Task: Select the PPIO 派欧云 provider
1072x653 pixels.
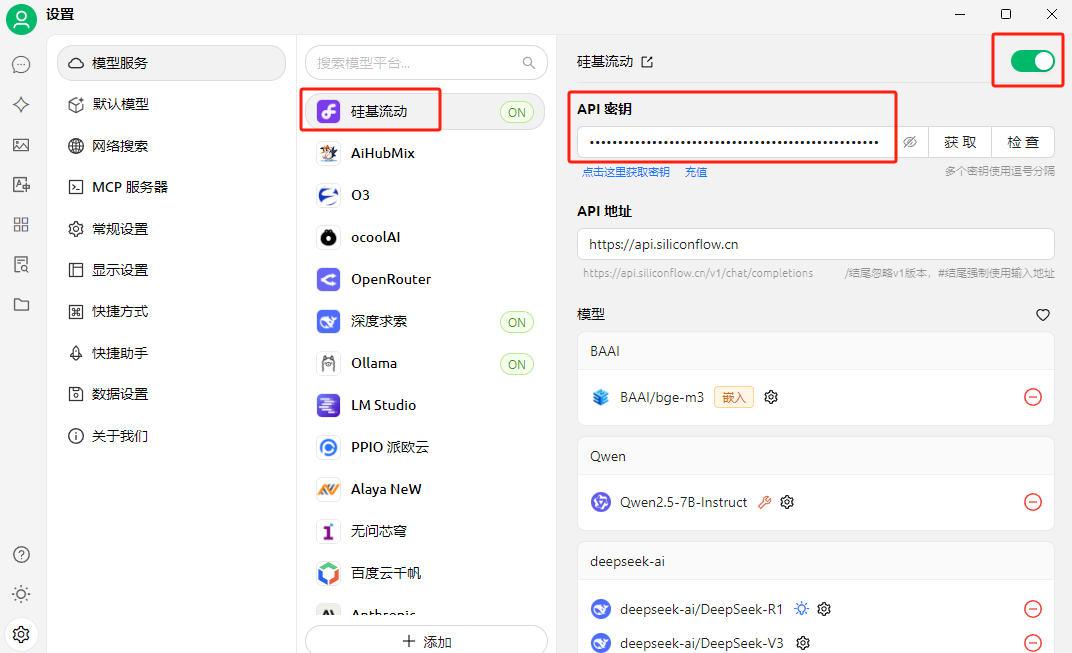Action: tap(425, 447)
